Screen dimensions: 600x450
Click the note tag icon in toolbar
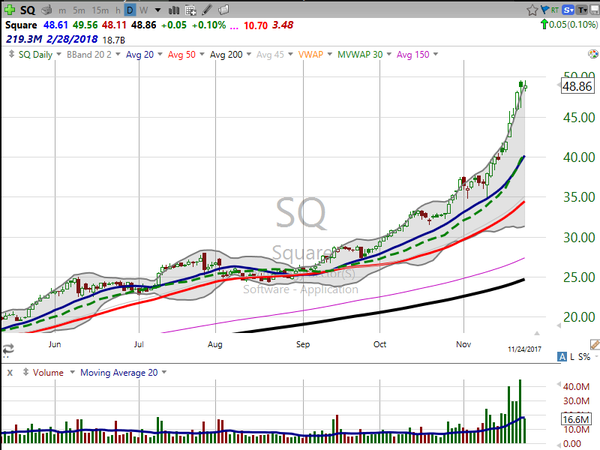click(x=224, y=10)
